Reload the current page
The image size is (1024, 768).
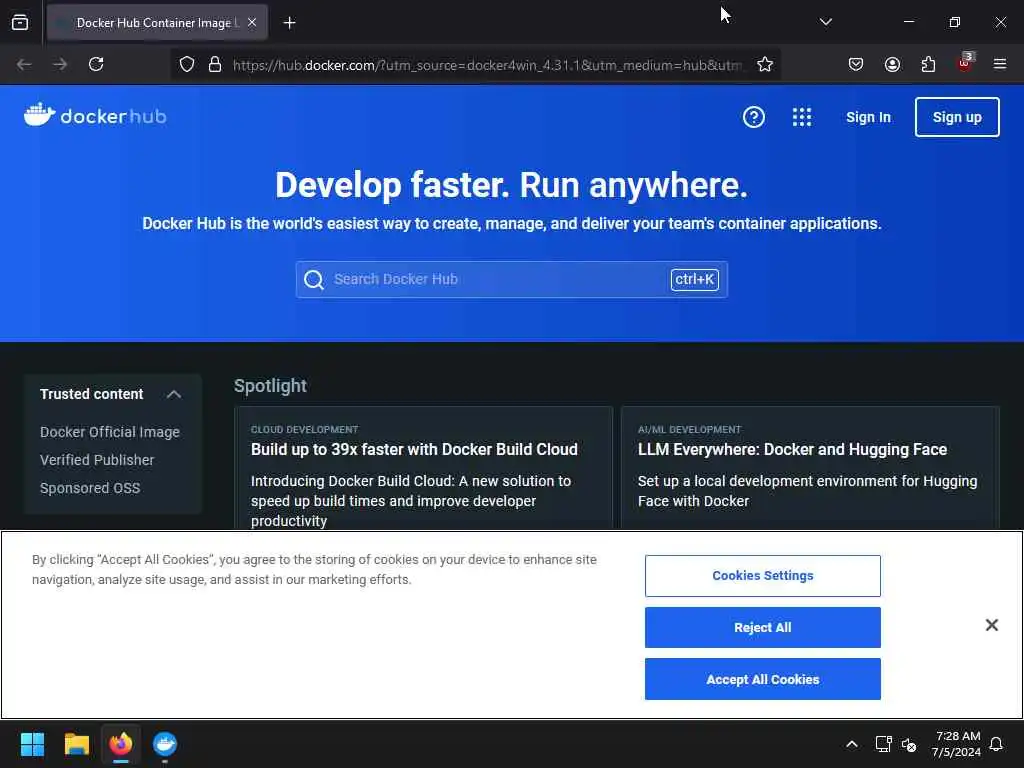point(96,64)
